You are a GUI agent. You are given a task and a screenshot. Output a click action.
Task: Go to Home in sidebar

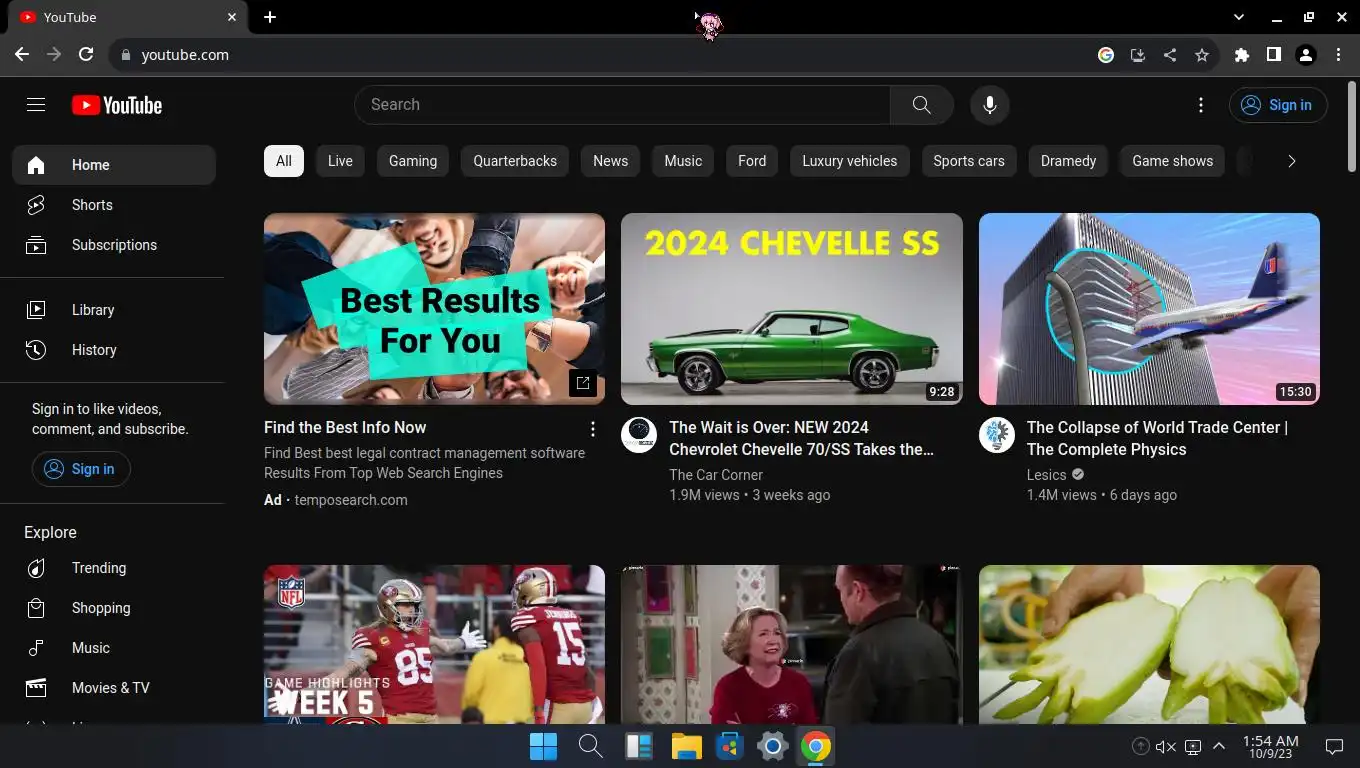pos(114,165)
